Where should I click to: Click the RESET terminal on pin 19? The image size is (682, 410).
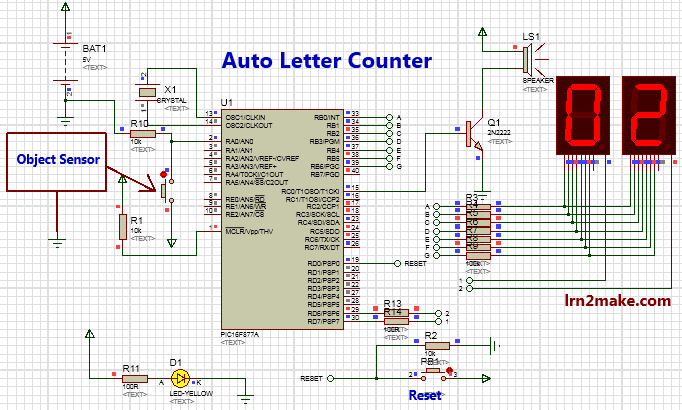coord(397,263)
